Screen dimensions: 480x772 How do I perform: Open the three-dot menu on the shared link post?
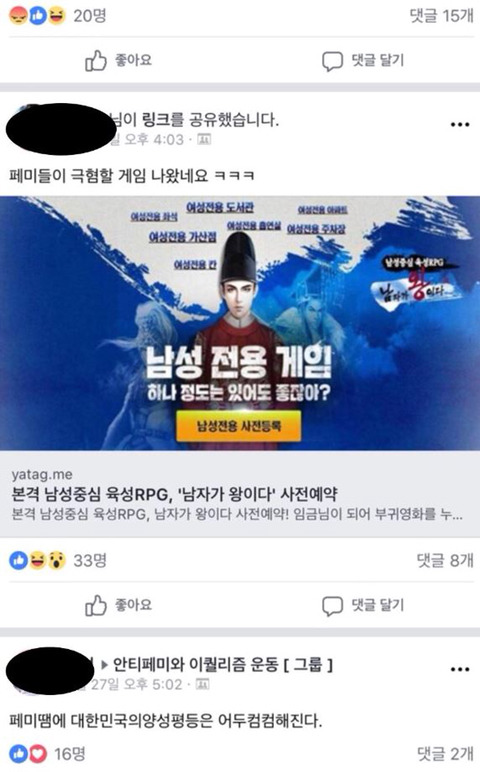[x=460, y=125]
